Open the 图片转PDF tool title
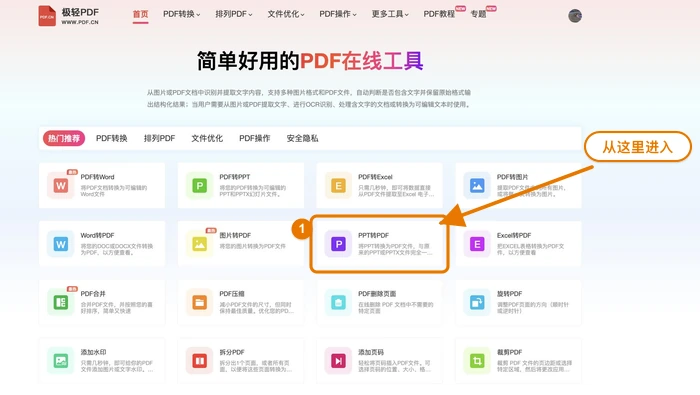The height and width of the screenshot is (395, 700). (235, 235)
